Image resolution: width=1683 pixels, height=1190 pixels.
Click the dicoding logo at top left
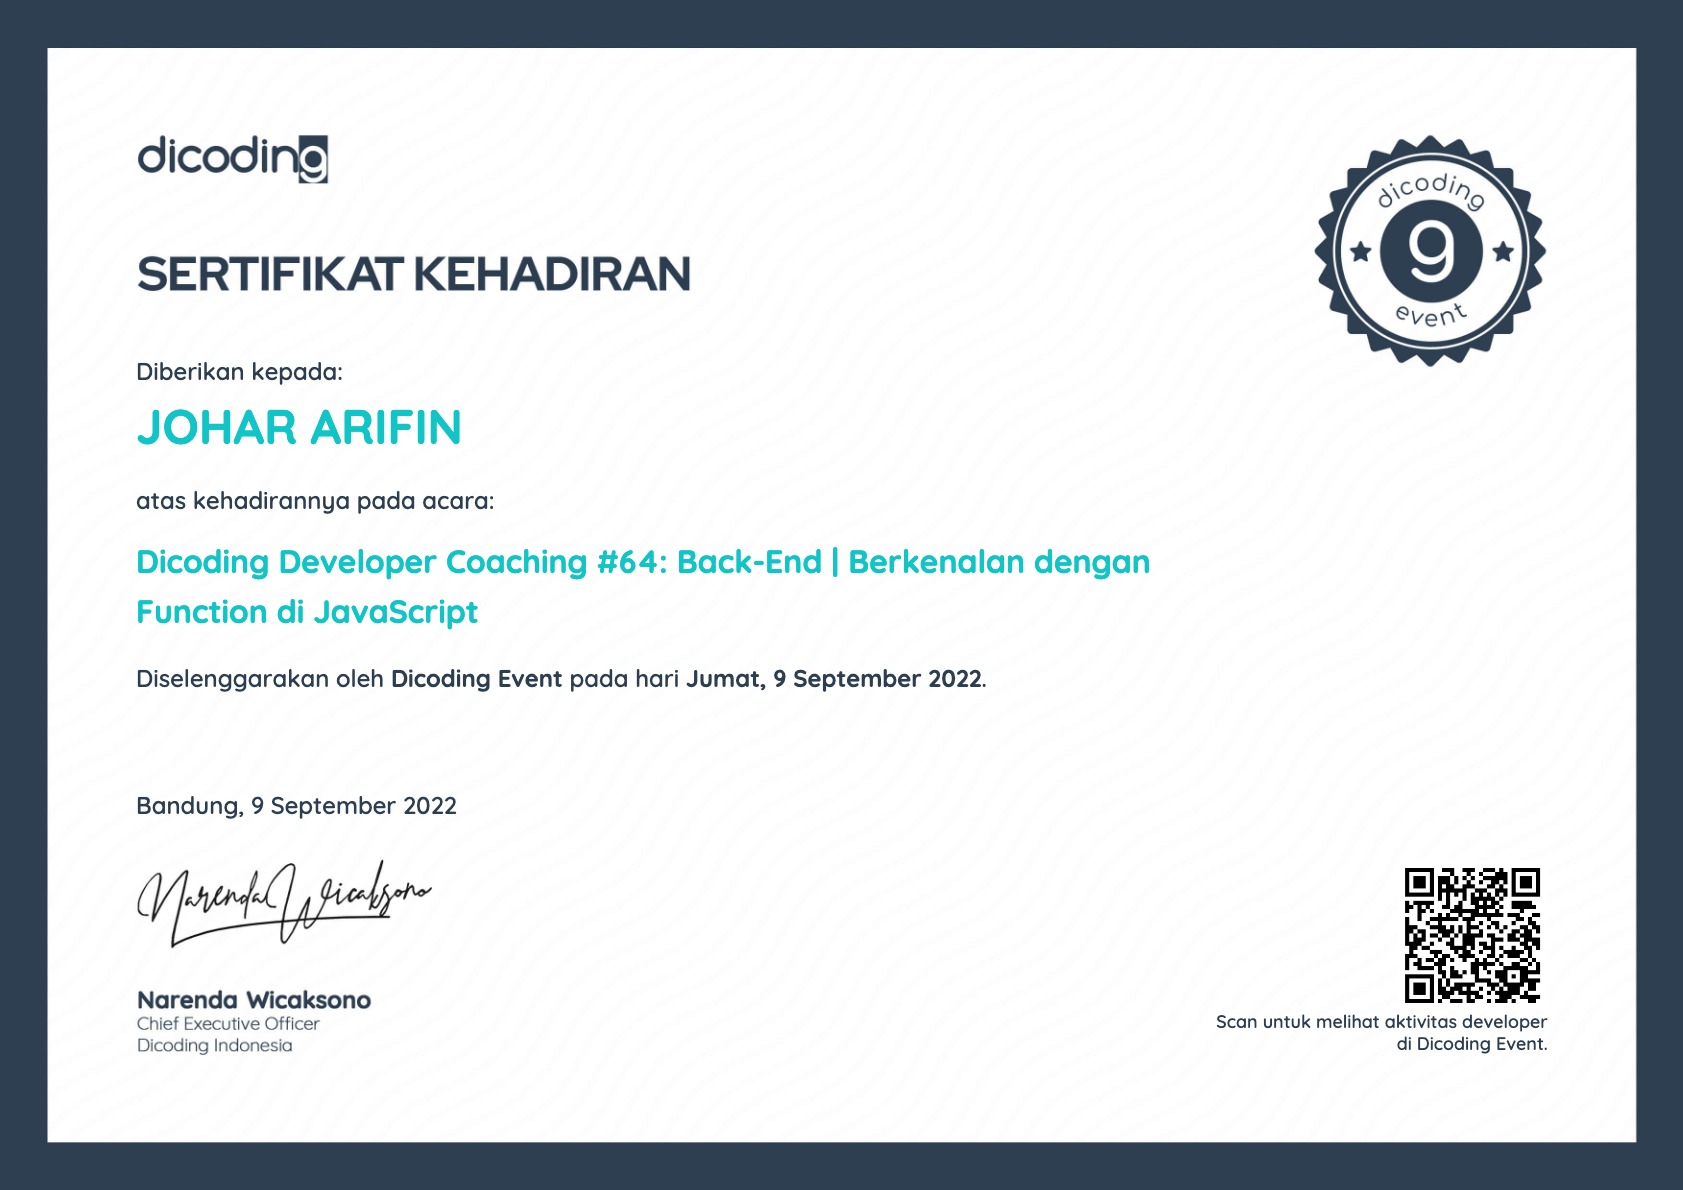(232, 159)
